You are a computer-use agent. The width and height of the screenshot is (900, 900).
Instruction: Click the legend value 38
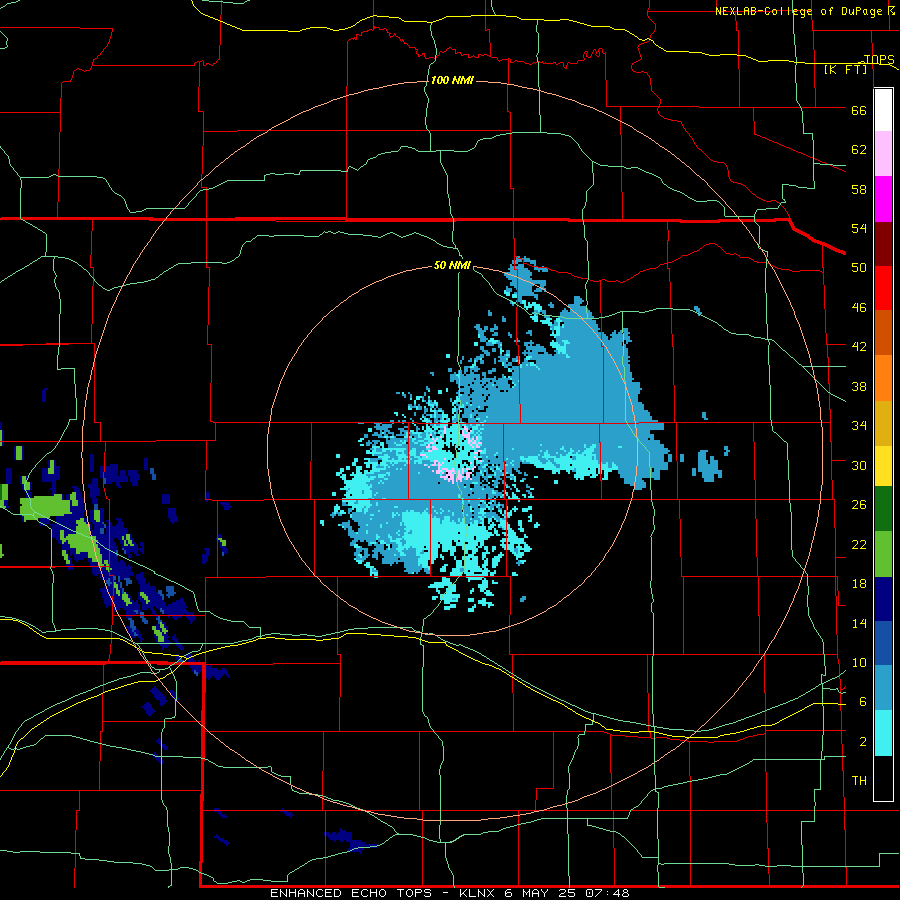pyautogui.click(x=859, y=386)
